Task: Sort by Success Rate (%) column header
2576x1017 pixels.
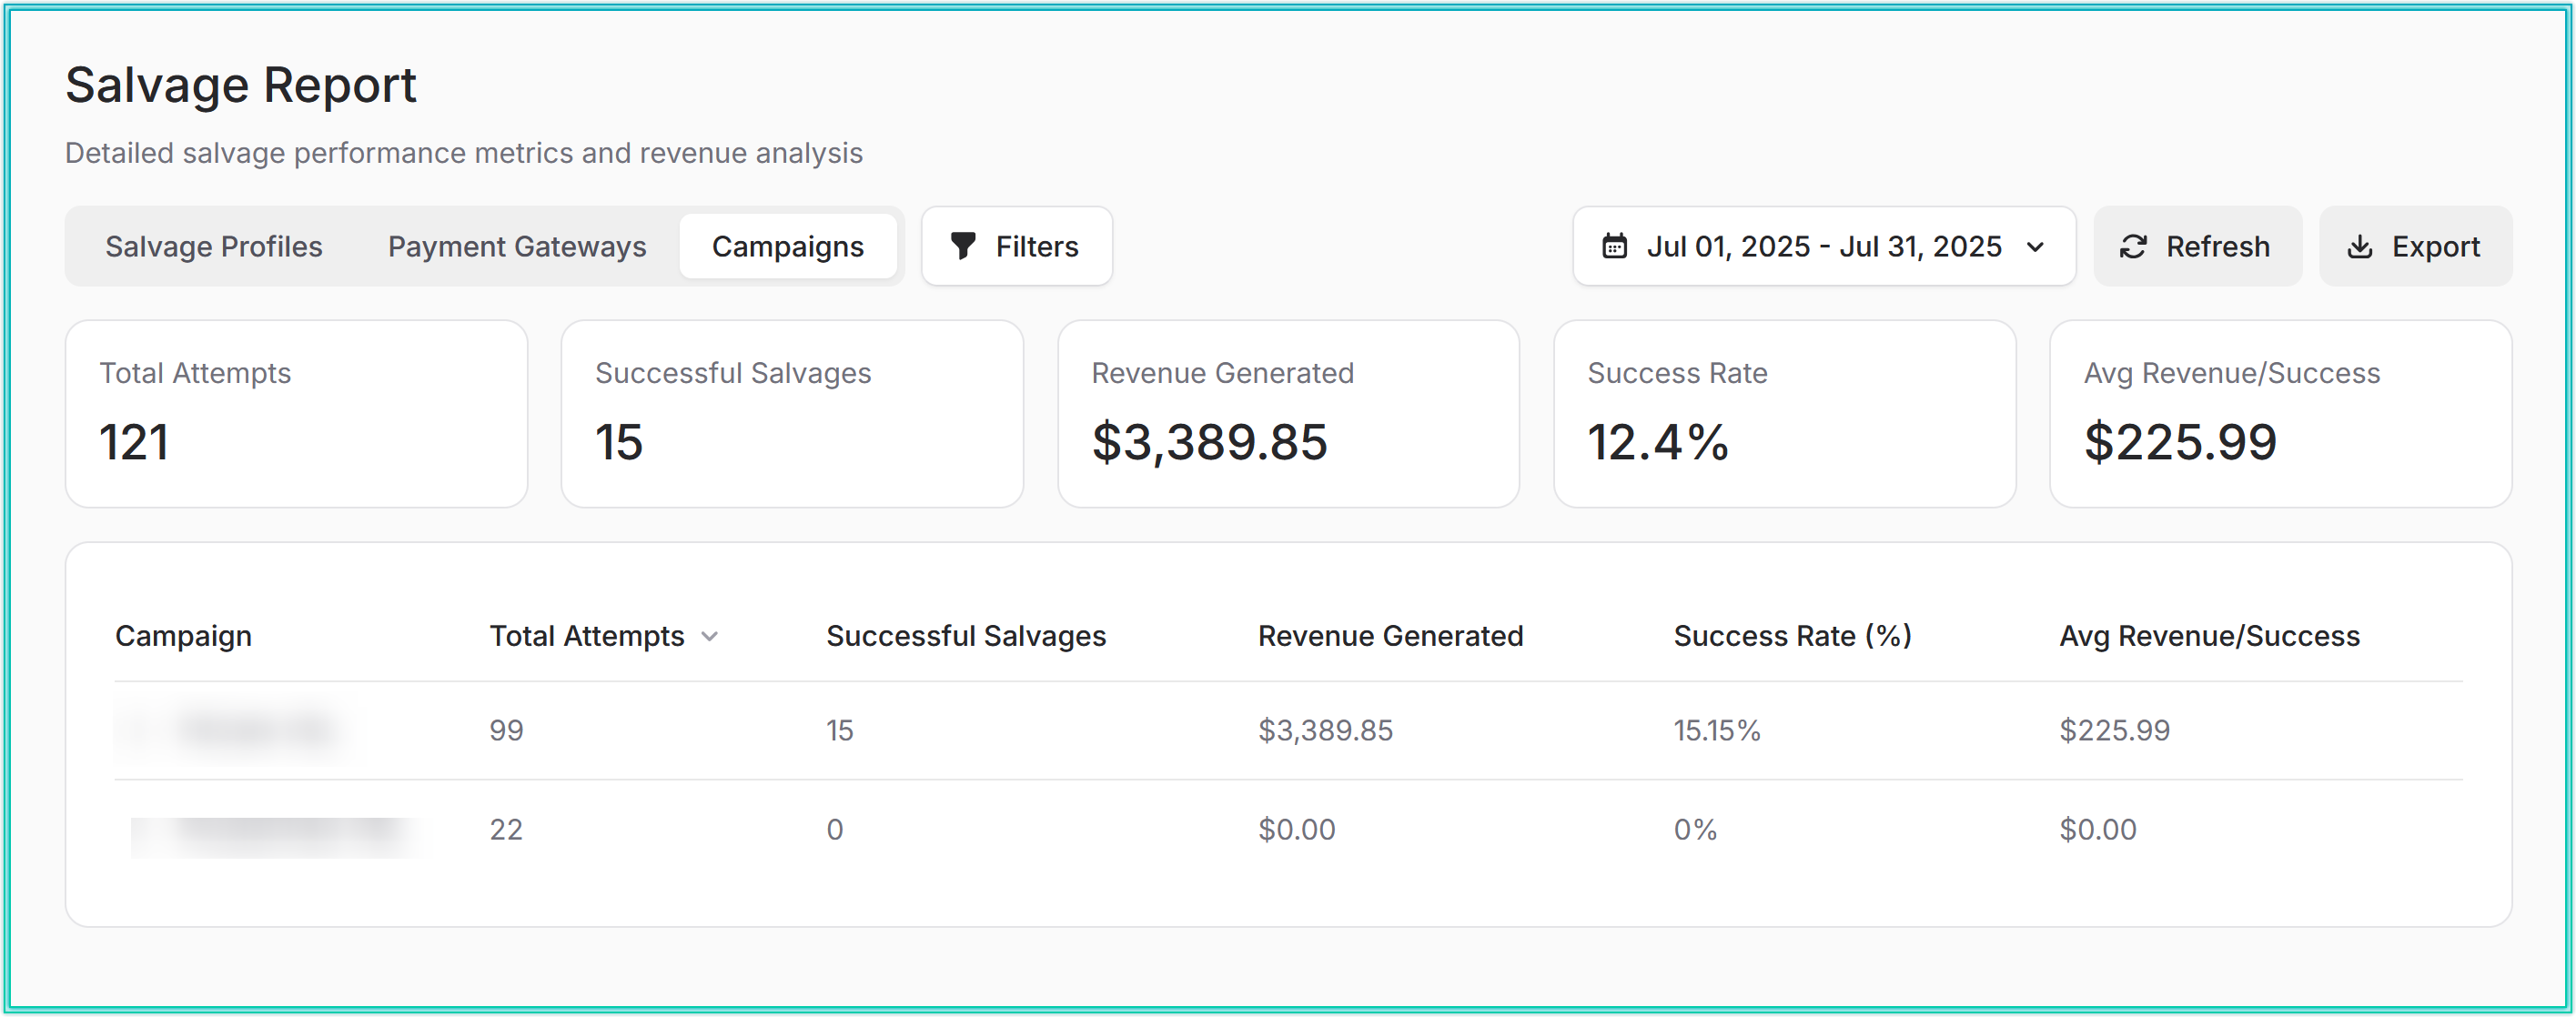Action: pyautogui.click(x=1791, y=636)
